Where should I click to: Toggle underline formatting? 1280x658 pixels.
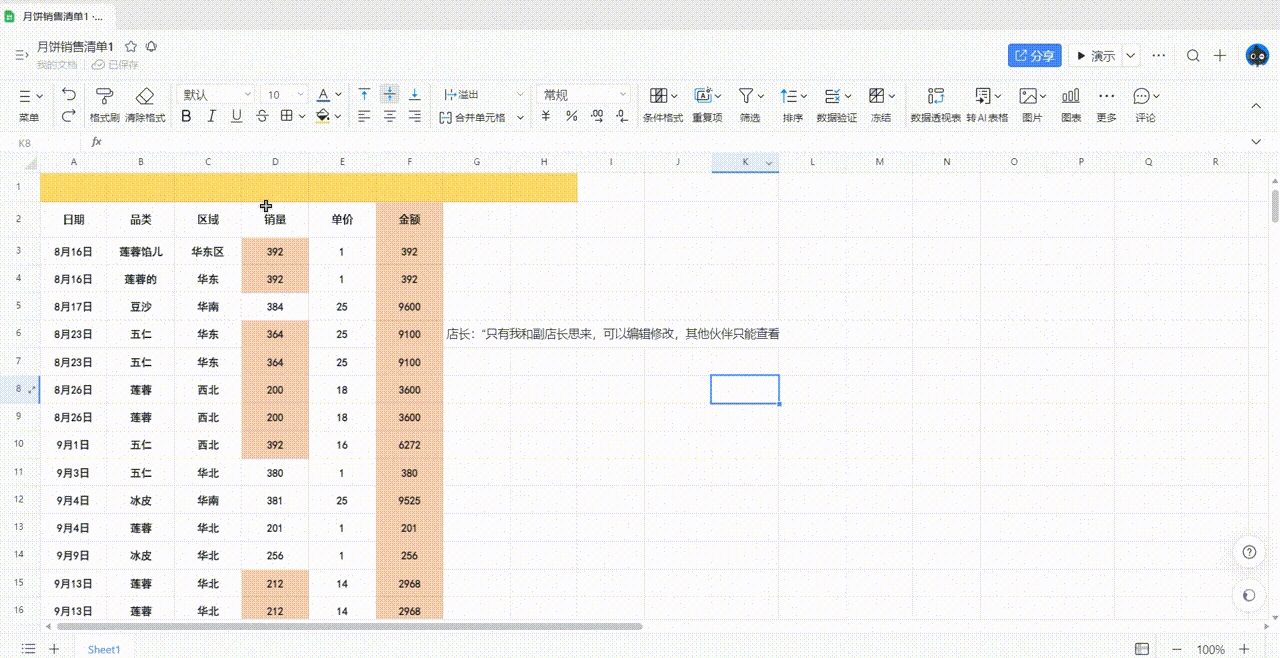[x=237, y=117]
